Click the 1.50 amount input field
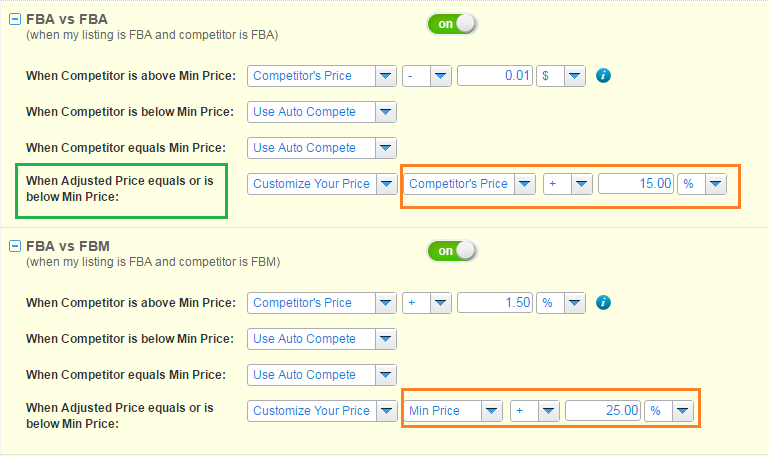Image resolution: width=769 pixels, height=456 pixels. point(495,302)
